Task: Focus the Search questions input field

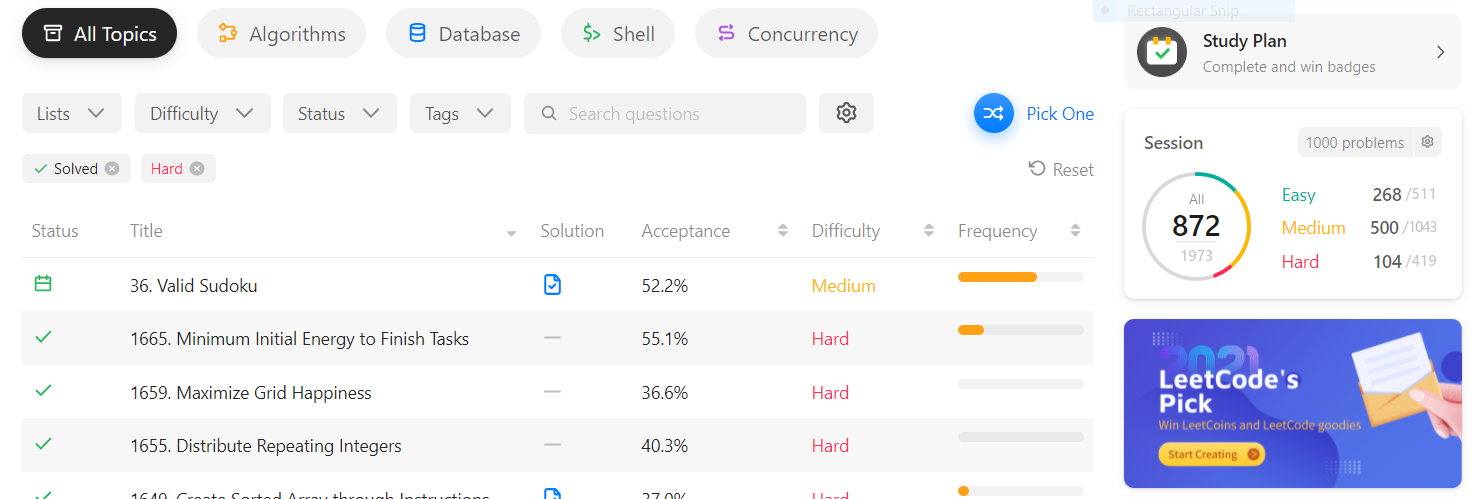Action: (x=665, y=113)
